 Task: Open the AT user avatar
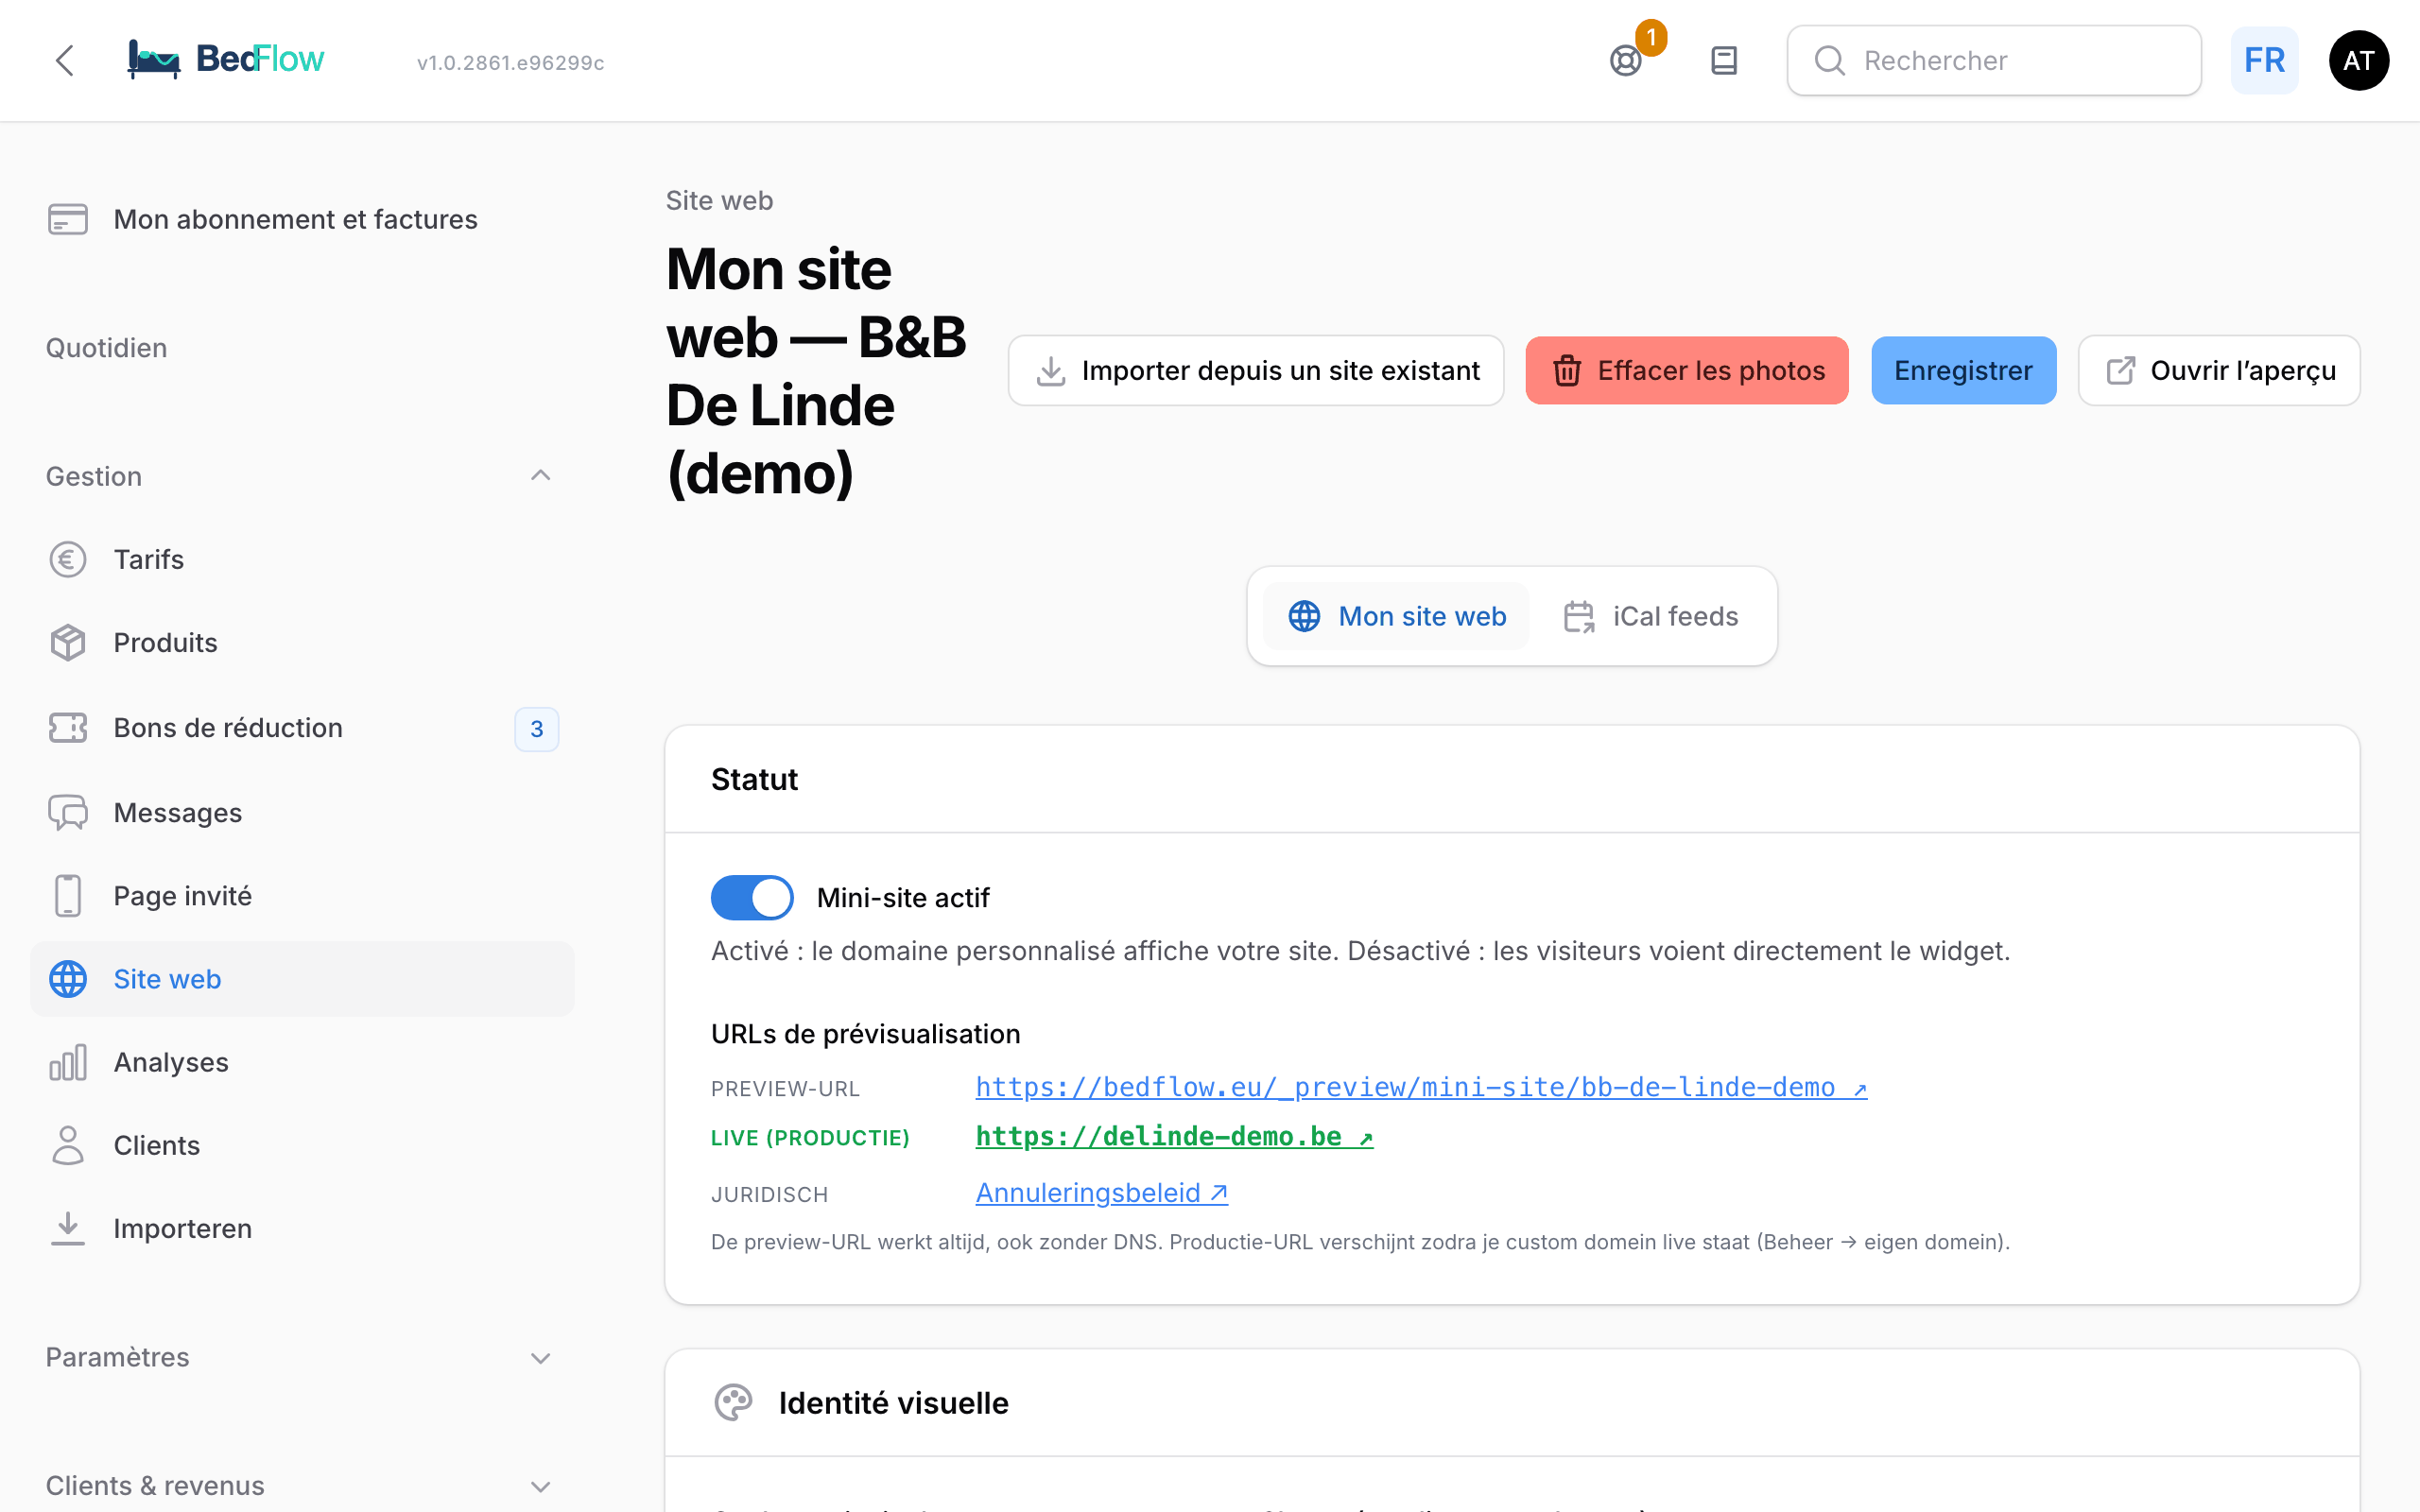tap(2359, 61)
